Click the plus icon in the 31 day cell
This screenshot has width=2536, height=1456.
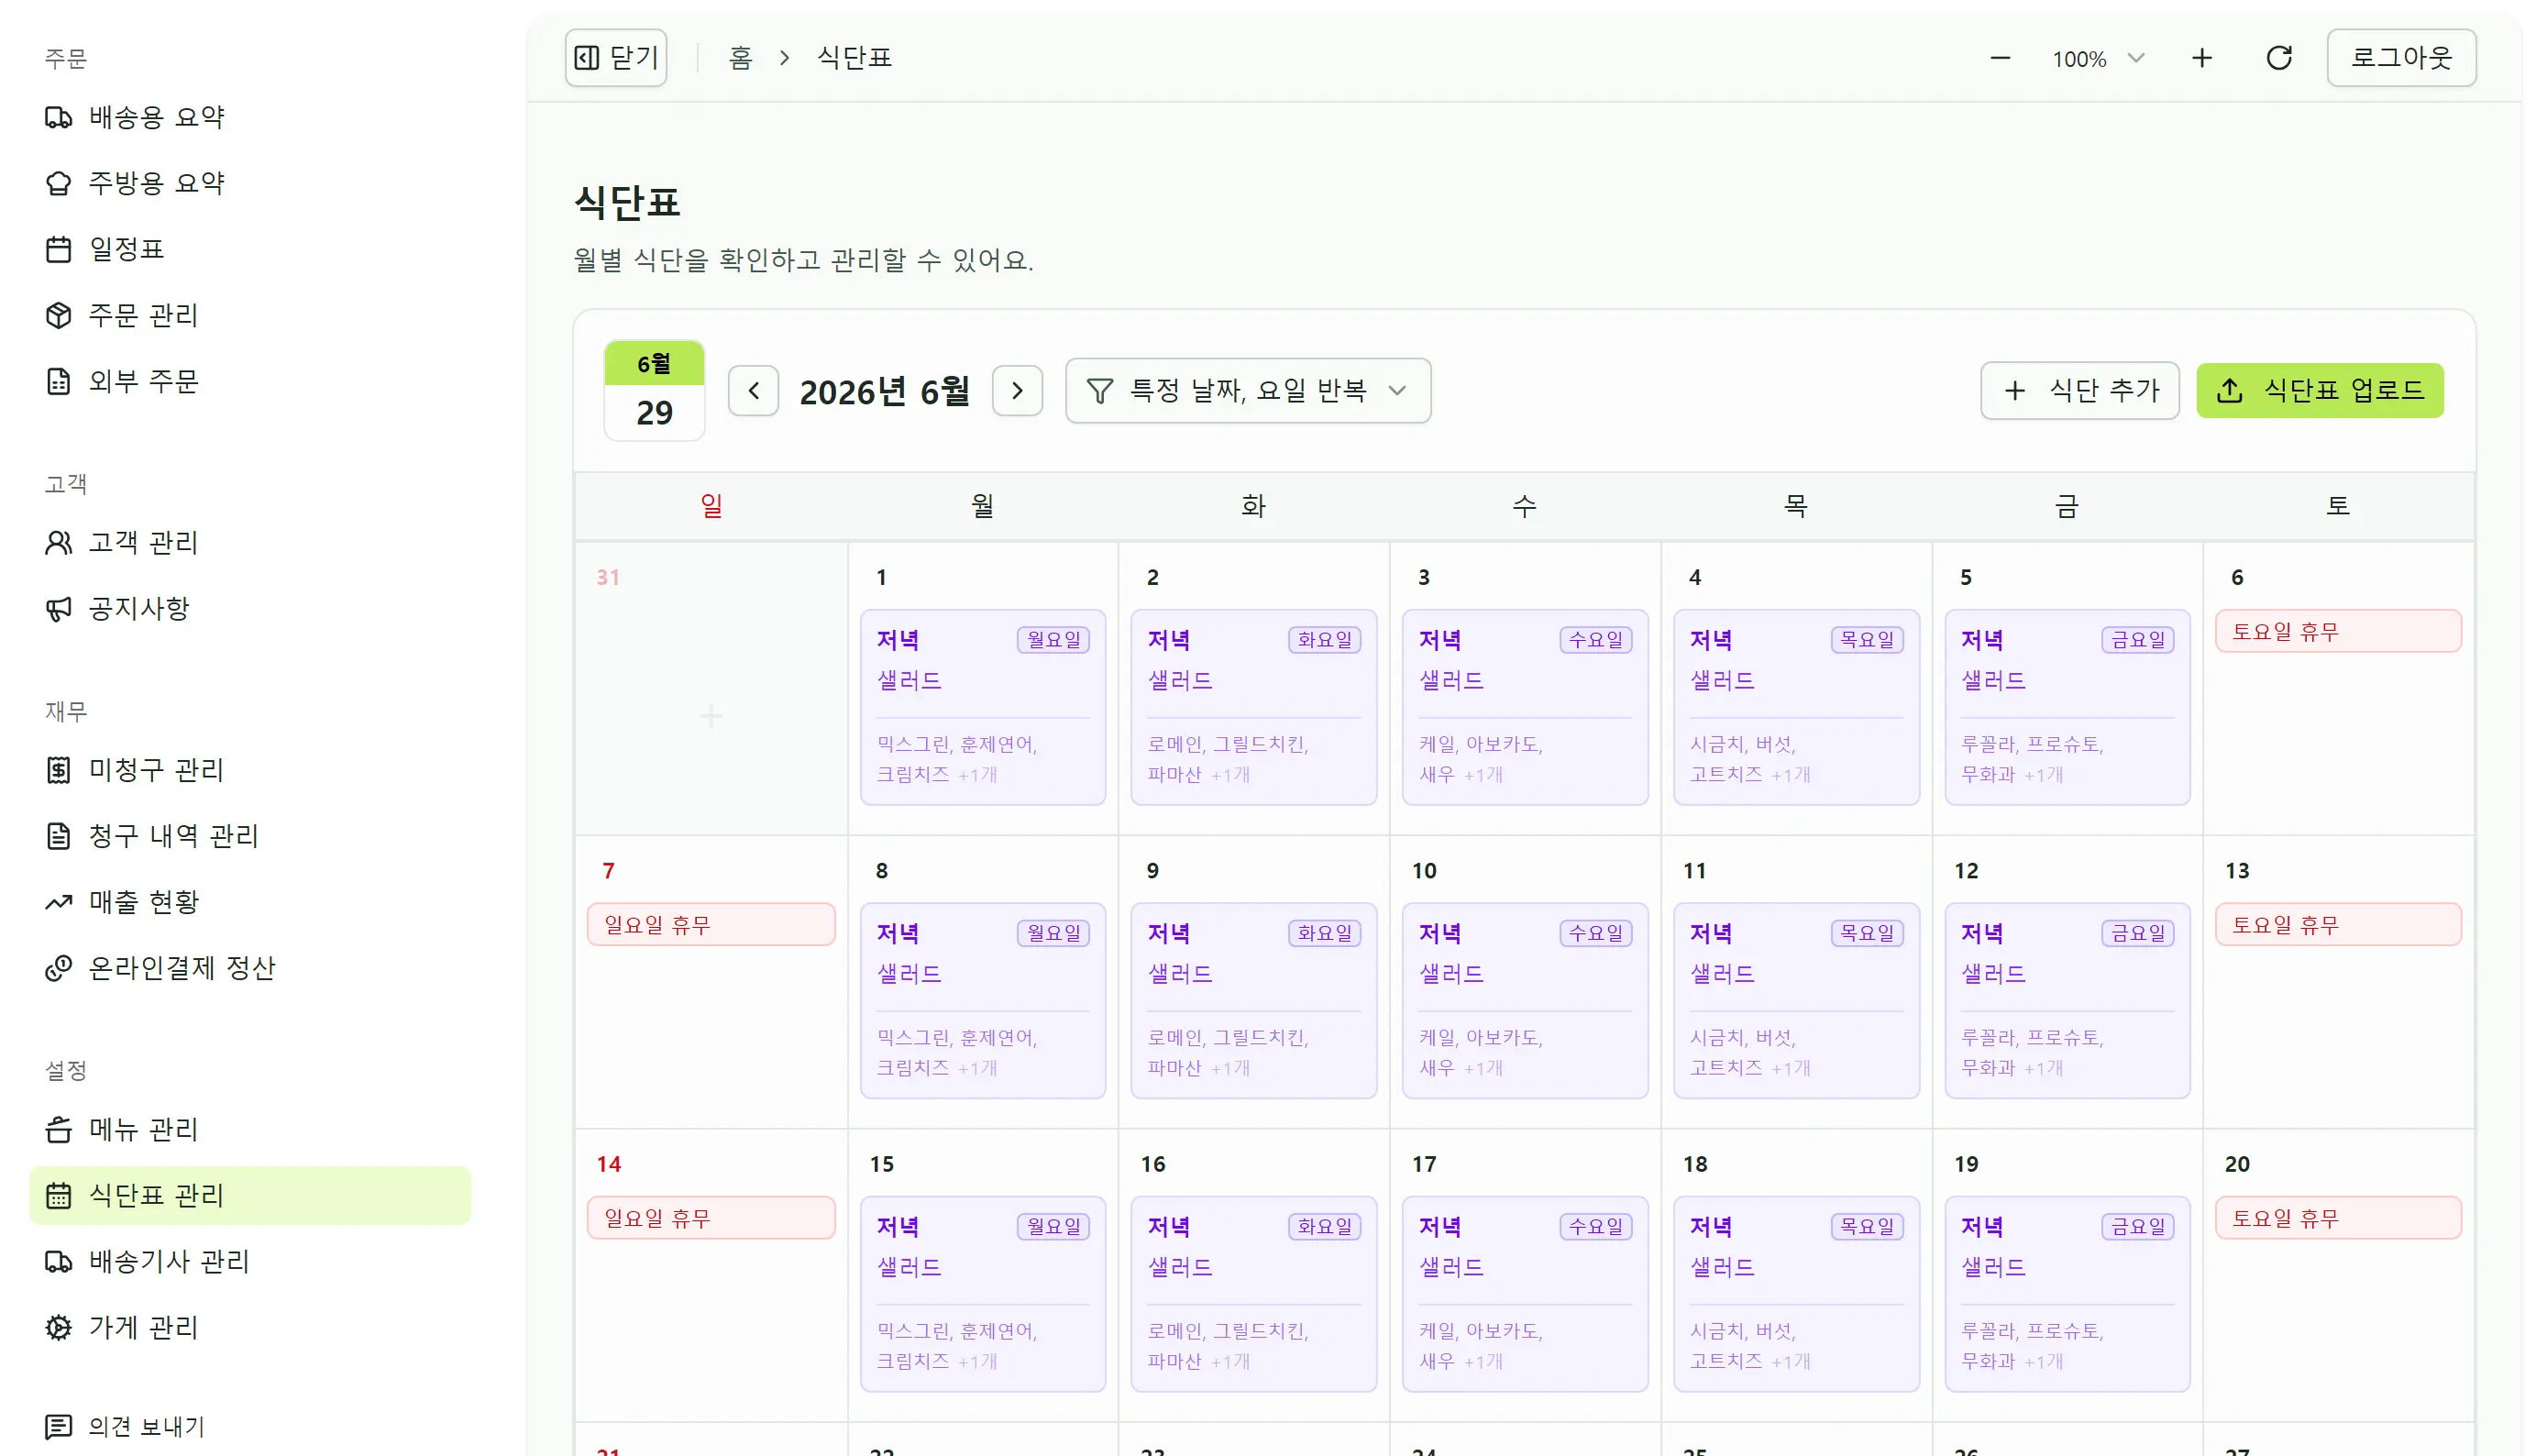tap(711, 716)
